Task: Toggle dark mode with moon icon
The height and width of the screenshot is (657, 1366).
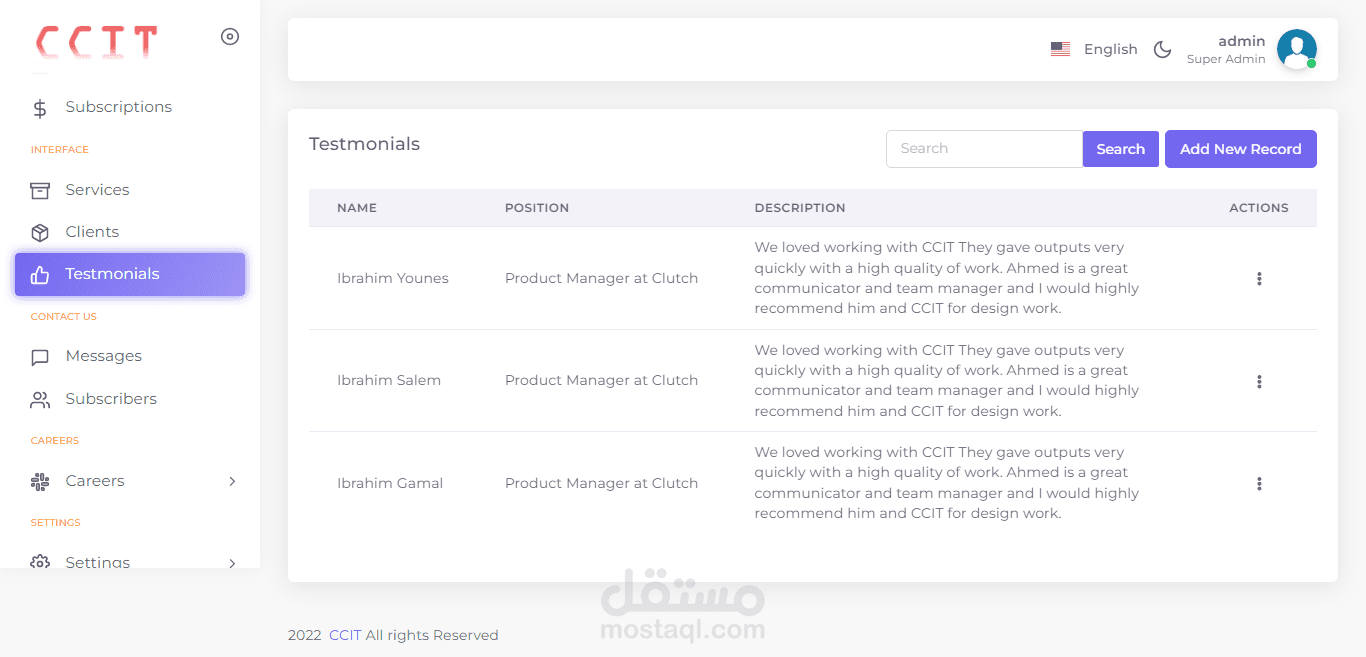Action: 1162,49
